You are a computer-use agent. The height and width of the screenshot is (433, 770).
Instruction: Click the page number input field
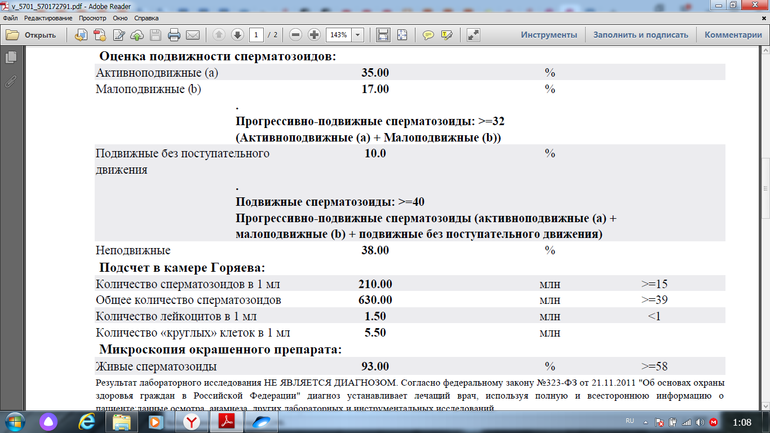(257, 35)
